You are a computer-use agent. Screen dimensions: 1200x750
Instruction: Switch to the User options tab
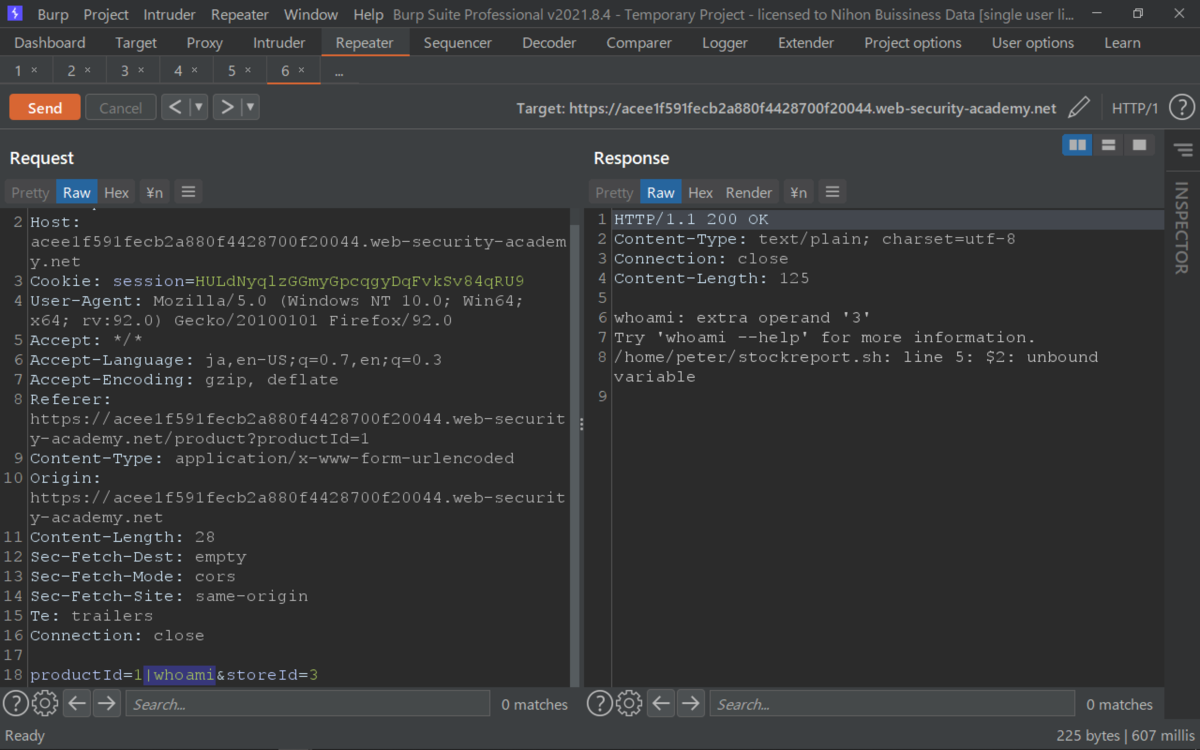coord(1033,43)
